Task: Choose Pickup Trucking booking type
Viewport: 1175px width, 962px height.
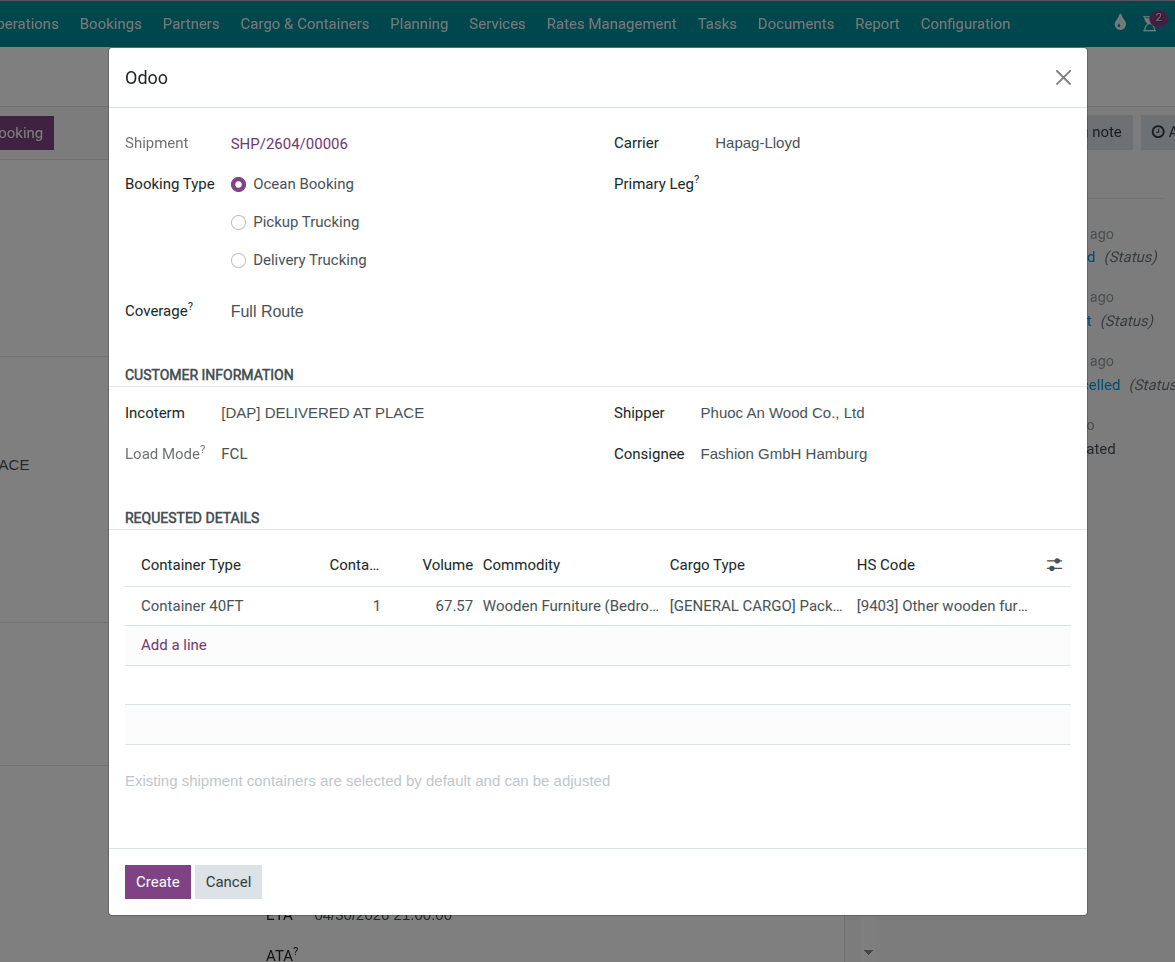Action: coord(238,222)
